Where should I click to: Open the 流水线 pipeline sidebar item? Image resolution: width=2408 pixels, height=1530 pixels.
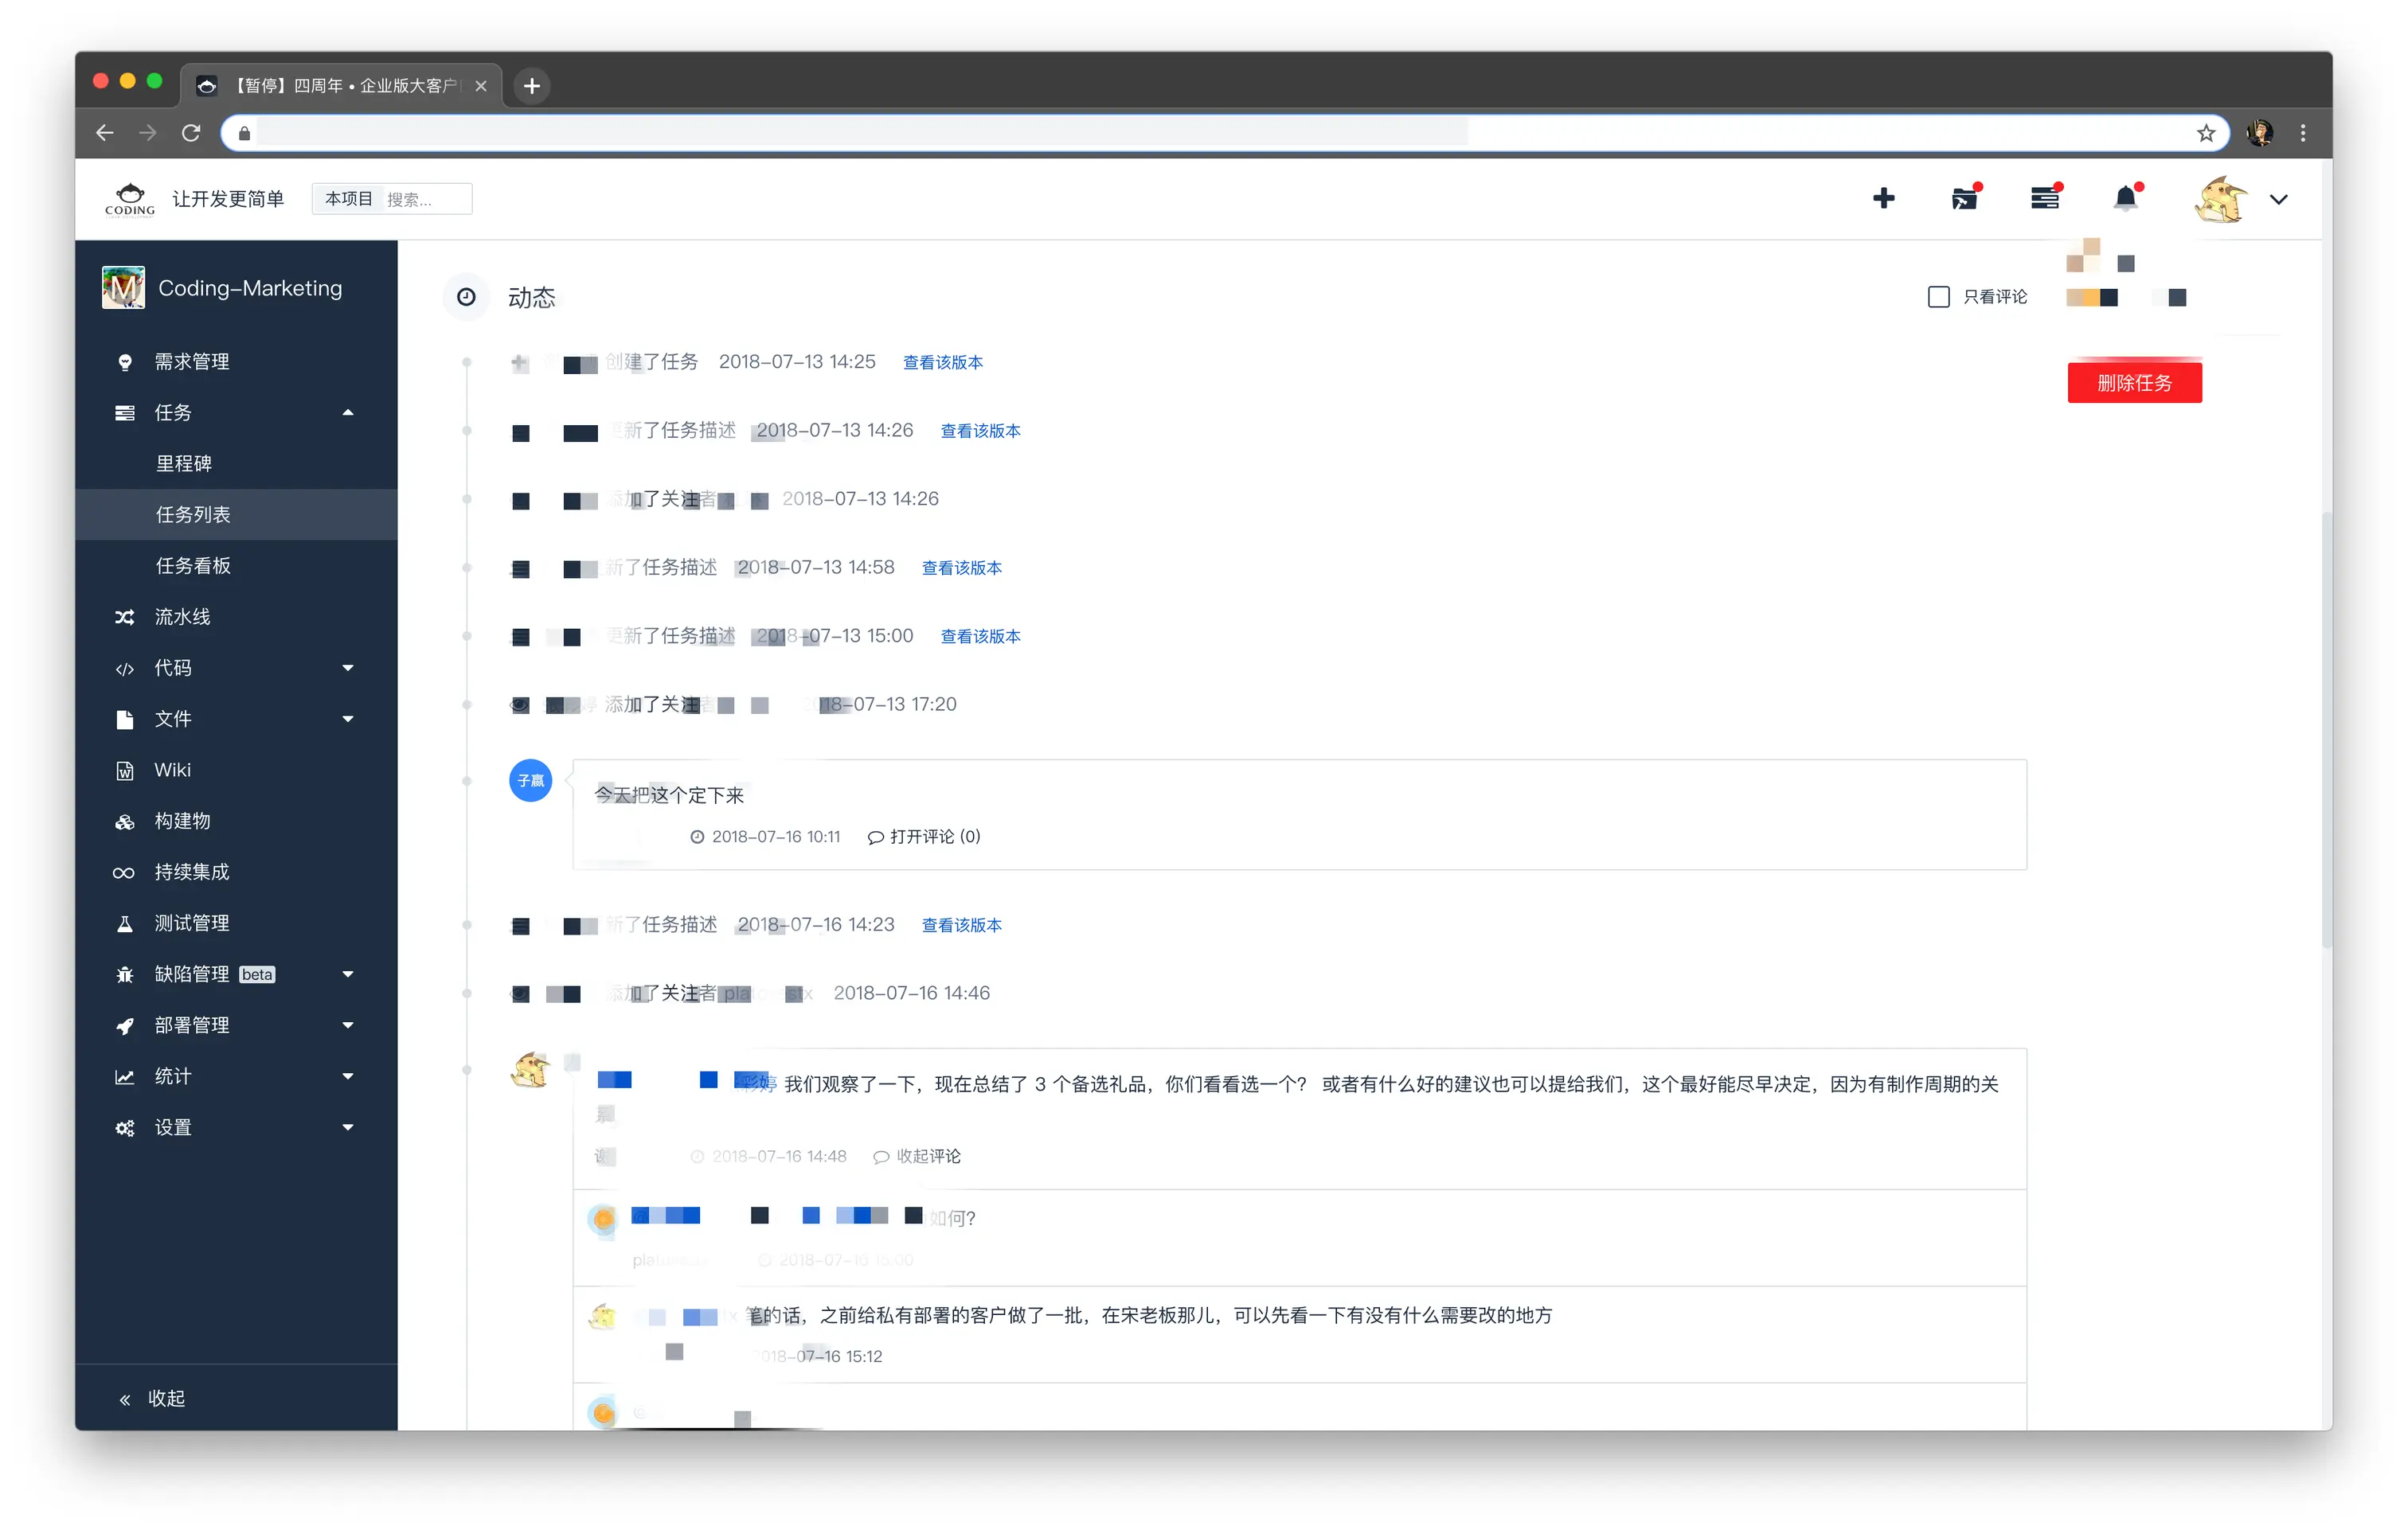point(182,617)
